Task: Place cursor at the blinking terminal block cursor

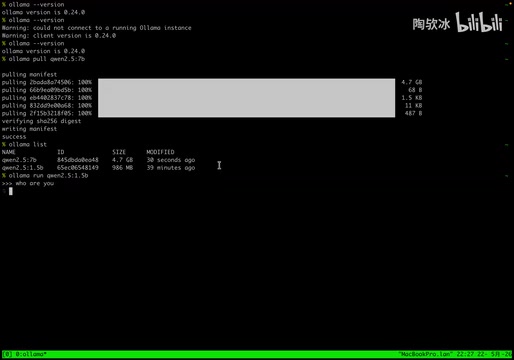Action: tap(11, 191)
